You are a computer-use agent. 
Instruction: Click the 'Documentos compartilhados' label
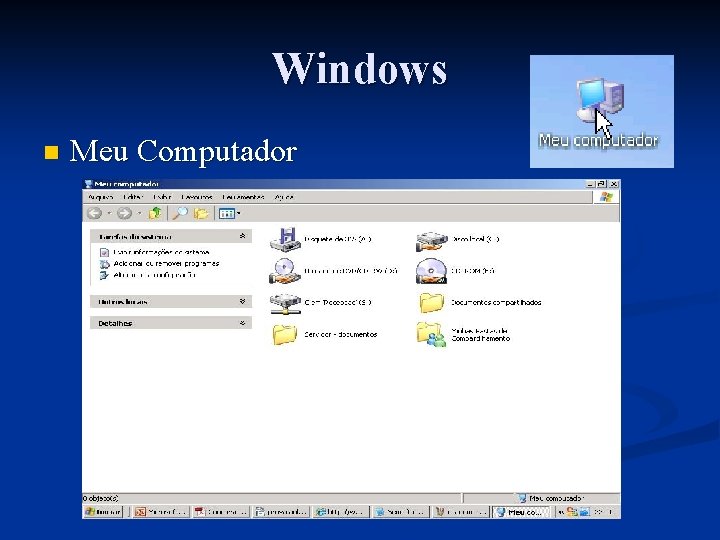496,303
